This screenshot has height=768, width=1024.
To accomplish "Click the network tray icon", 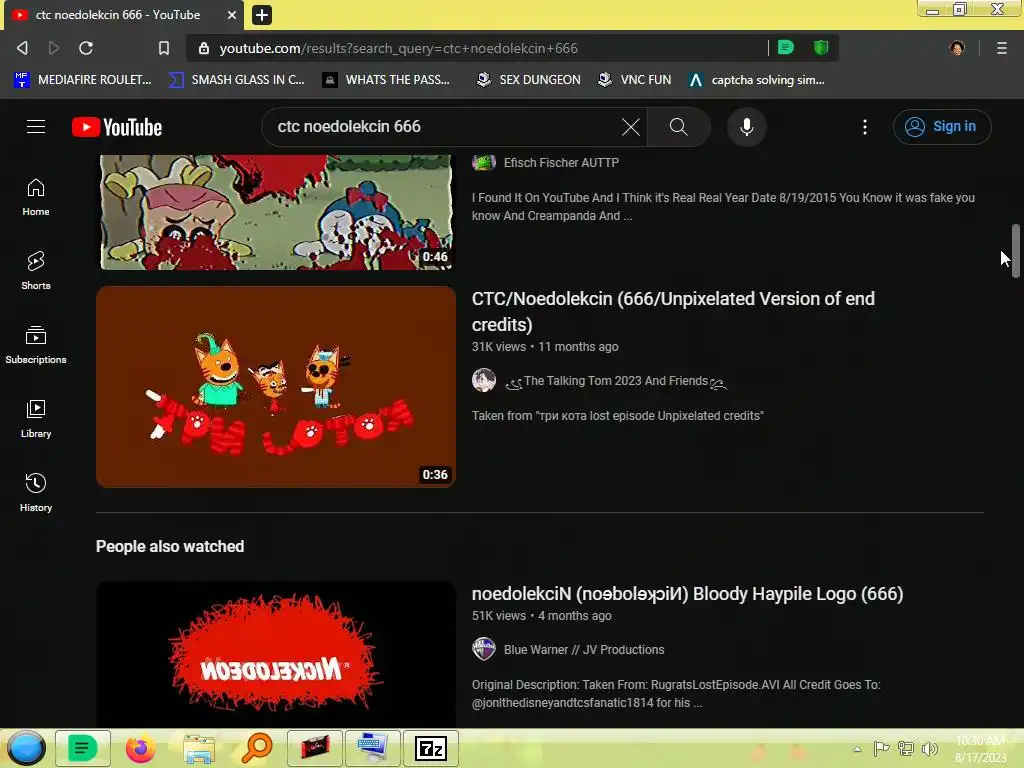I will pyautogui.click(x=906, y=748).
